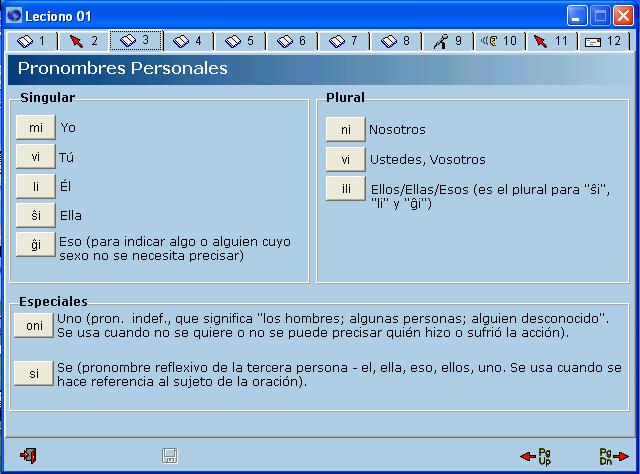Click the 'ni' button for Nosotros

(x=345, y=129)
